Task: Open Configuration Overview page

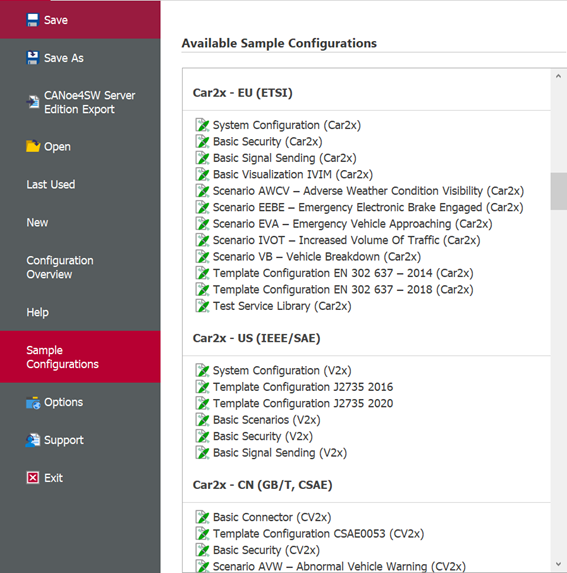Action: click(x=60, y=267)
